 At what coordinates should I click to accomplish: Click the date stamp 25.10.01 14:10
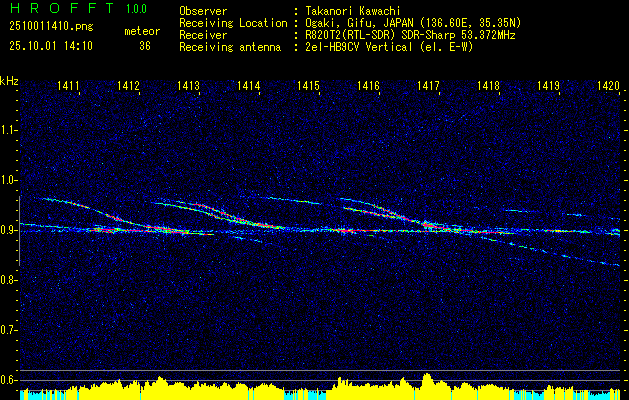pyautogui.click(x=51, y=46)
